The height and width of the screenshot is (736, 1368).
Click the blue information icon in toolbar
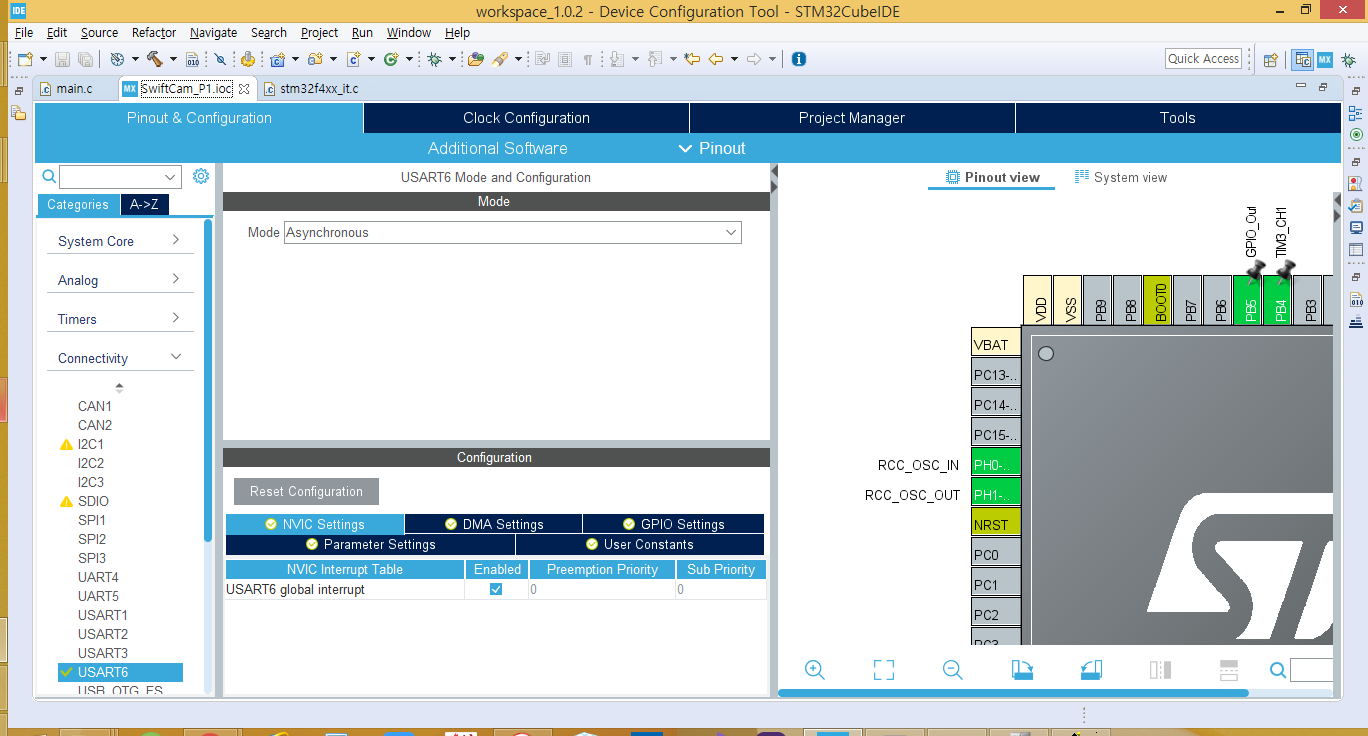click(798, 59)
